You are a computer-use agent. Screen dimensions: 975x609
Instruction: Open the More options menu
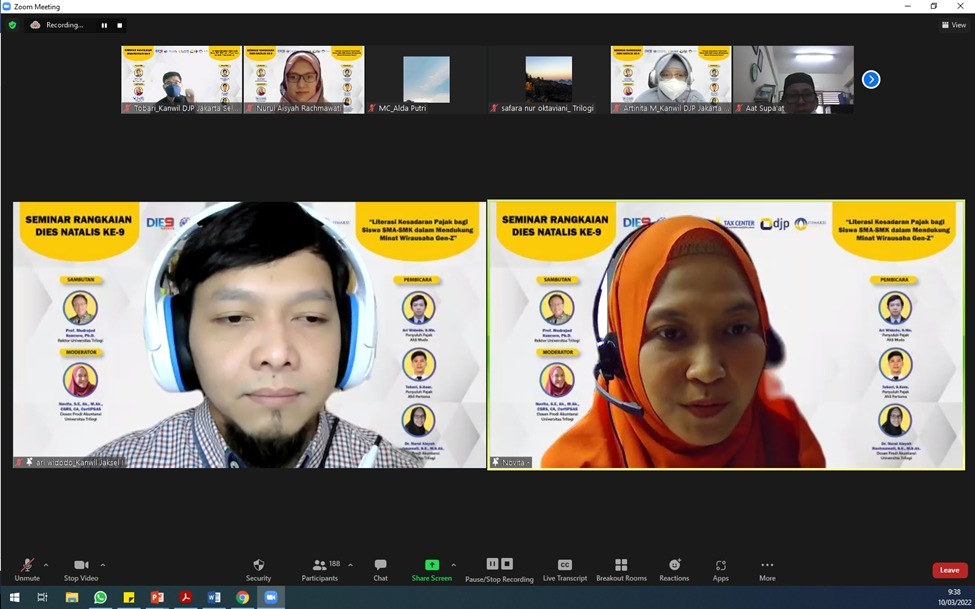pyautogui.click(x=767, y=569)
